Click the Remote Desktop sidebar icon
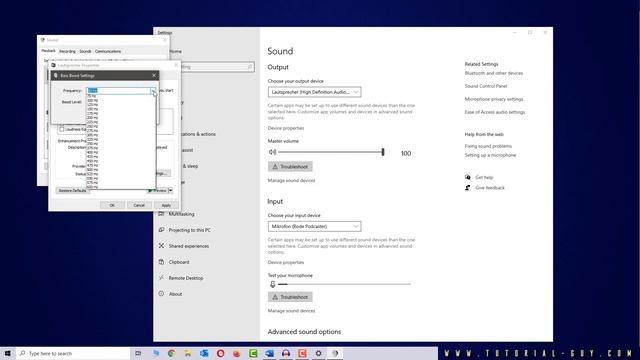640x360 pixels. pyautogui.click(x=161, y=278)
